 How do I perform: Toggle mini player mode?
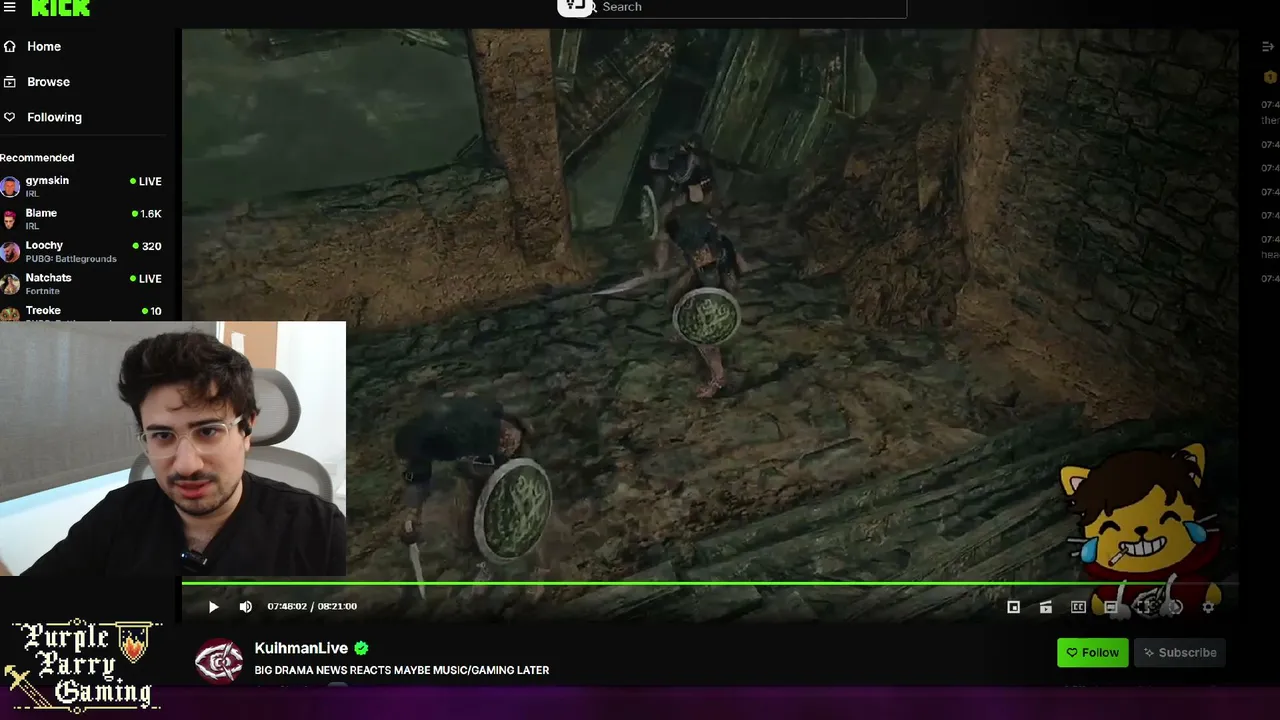(x=1013, y=607)
